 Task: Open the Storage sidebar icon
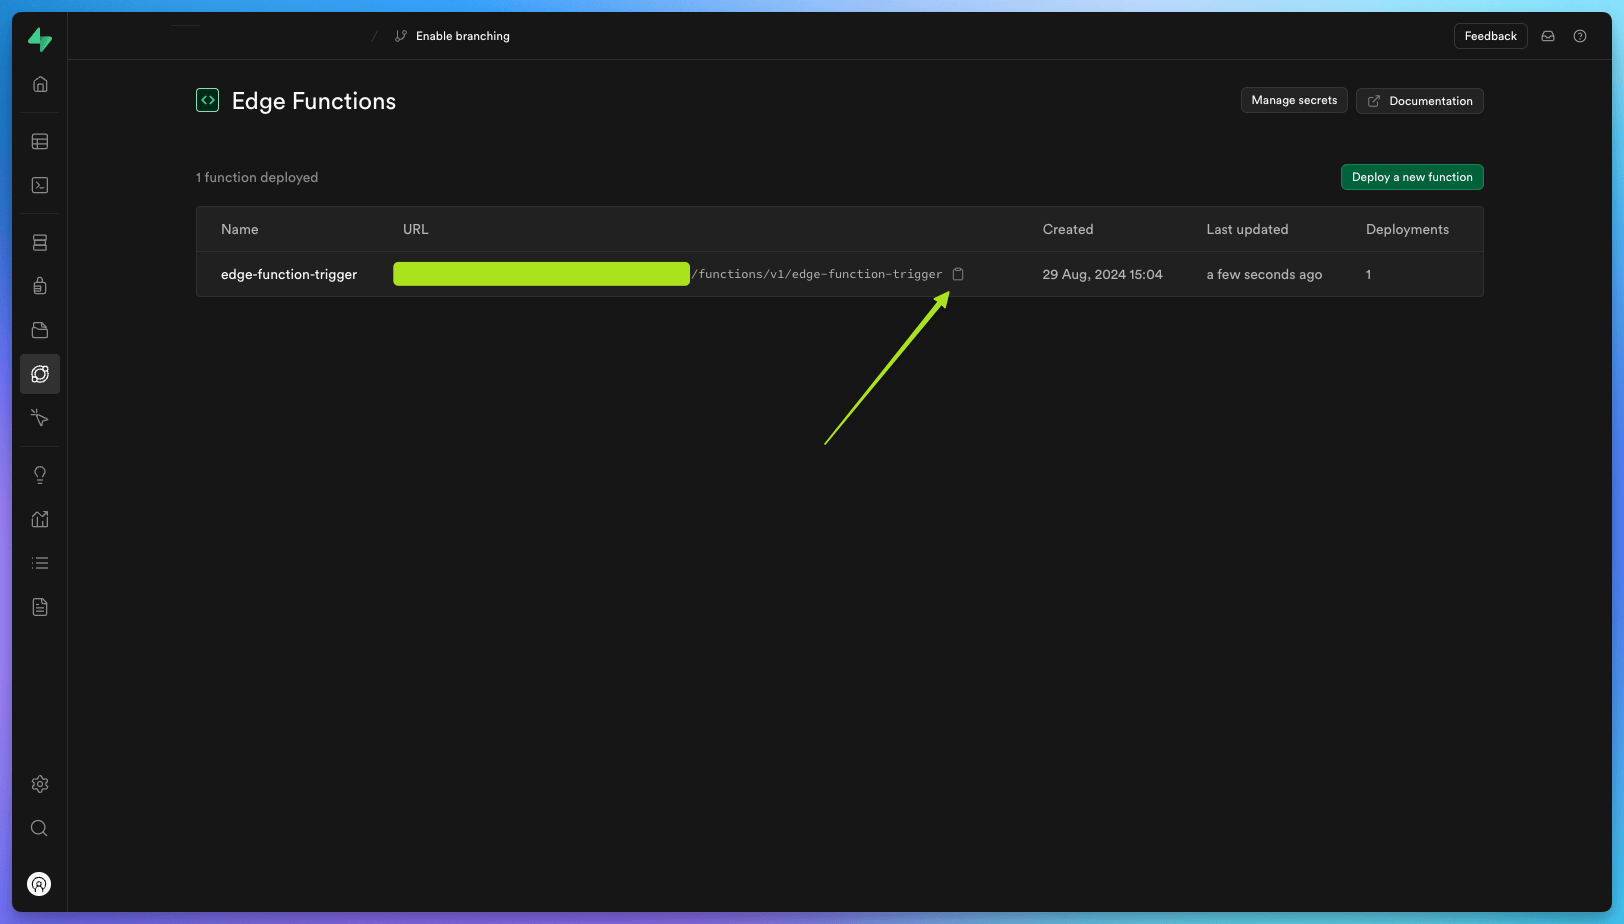pyautogui.click(x=40, y=330)
